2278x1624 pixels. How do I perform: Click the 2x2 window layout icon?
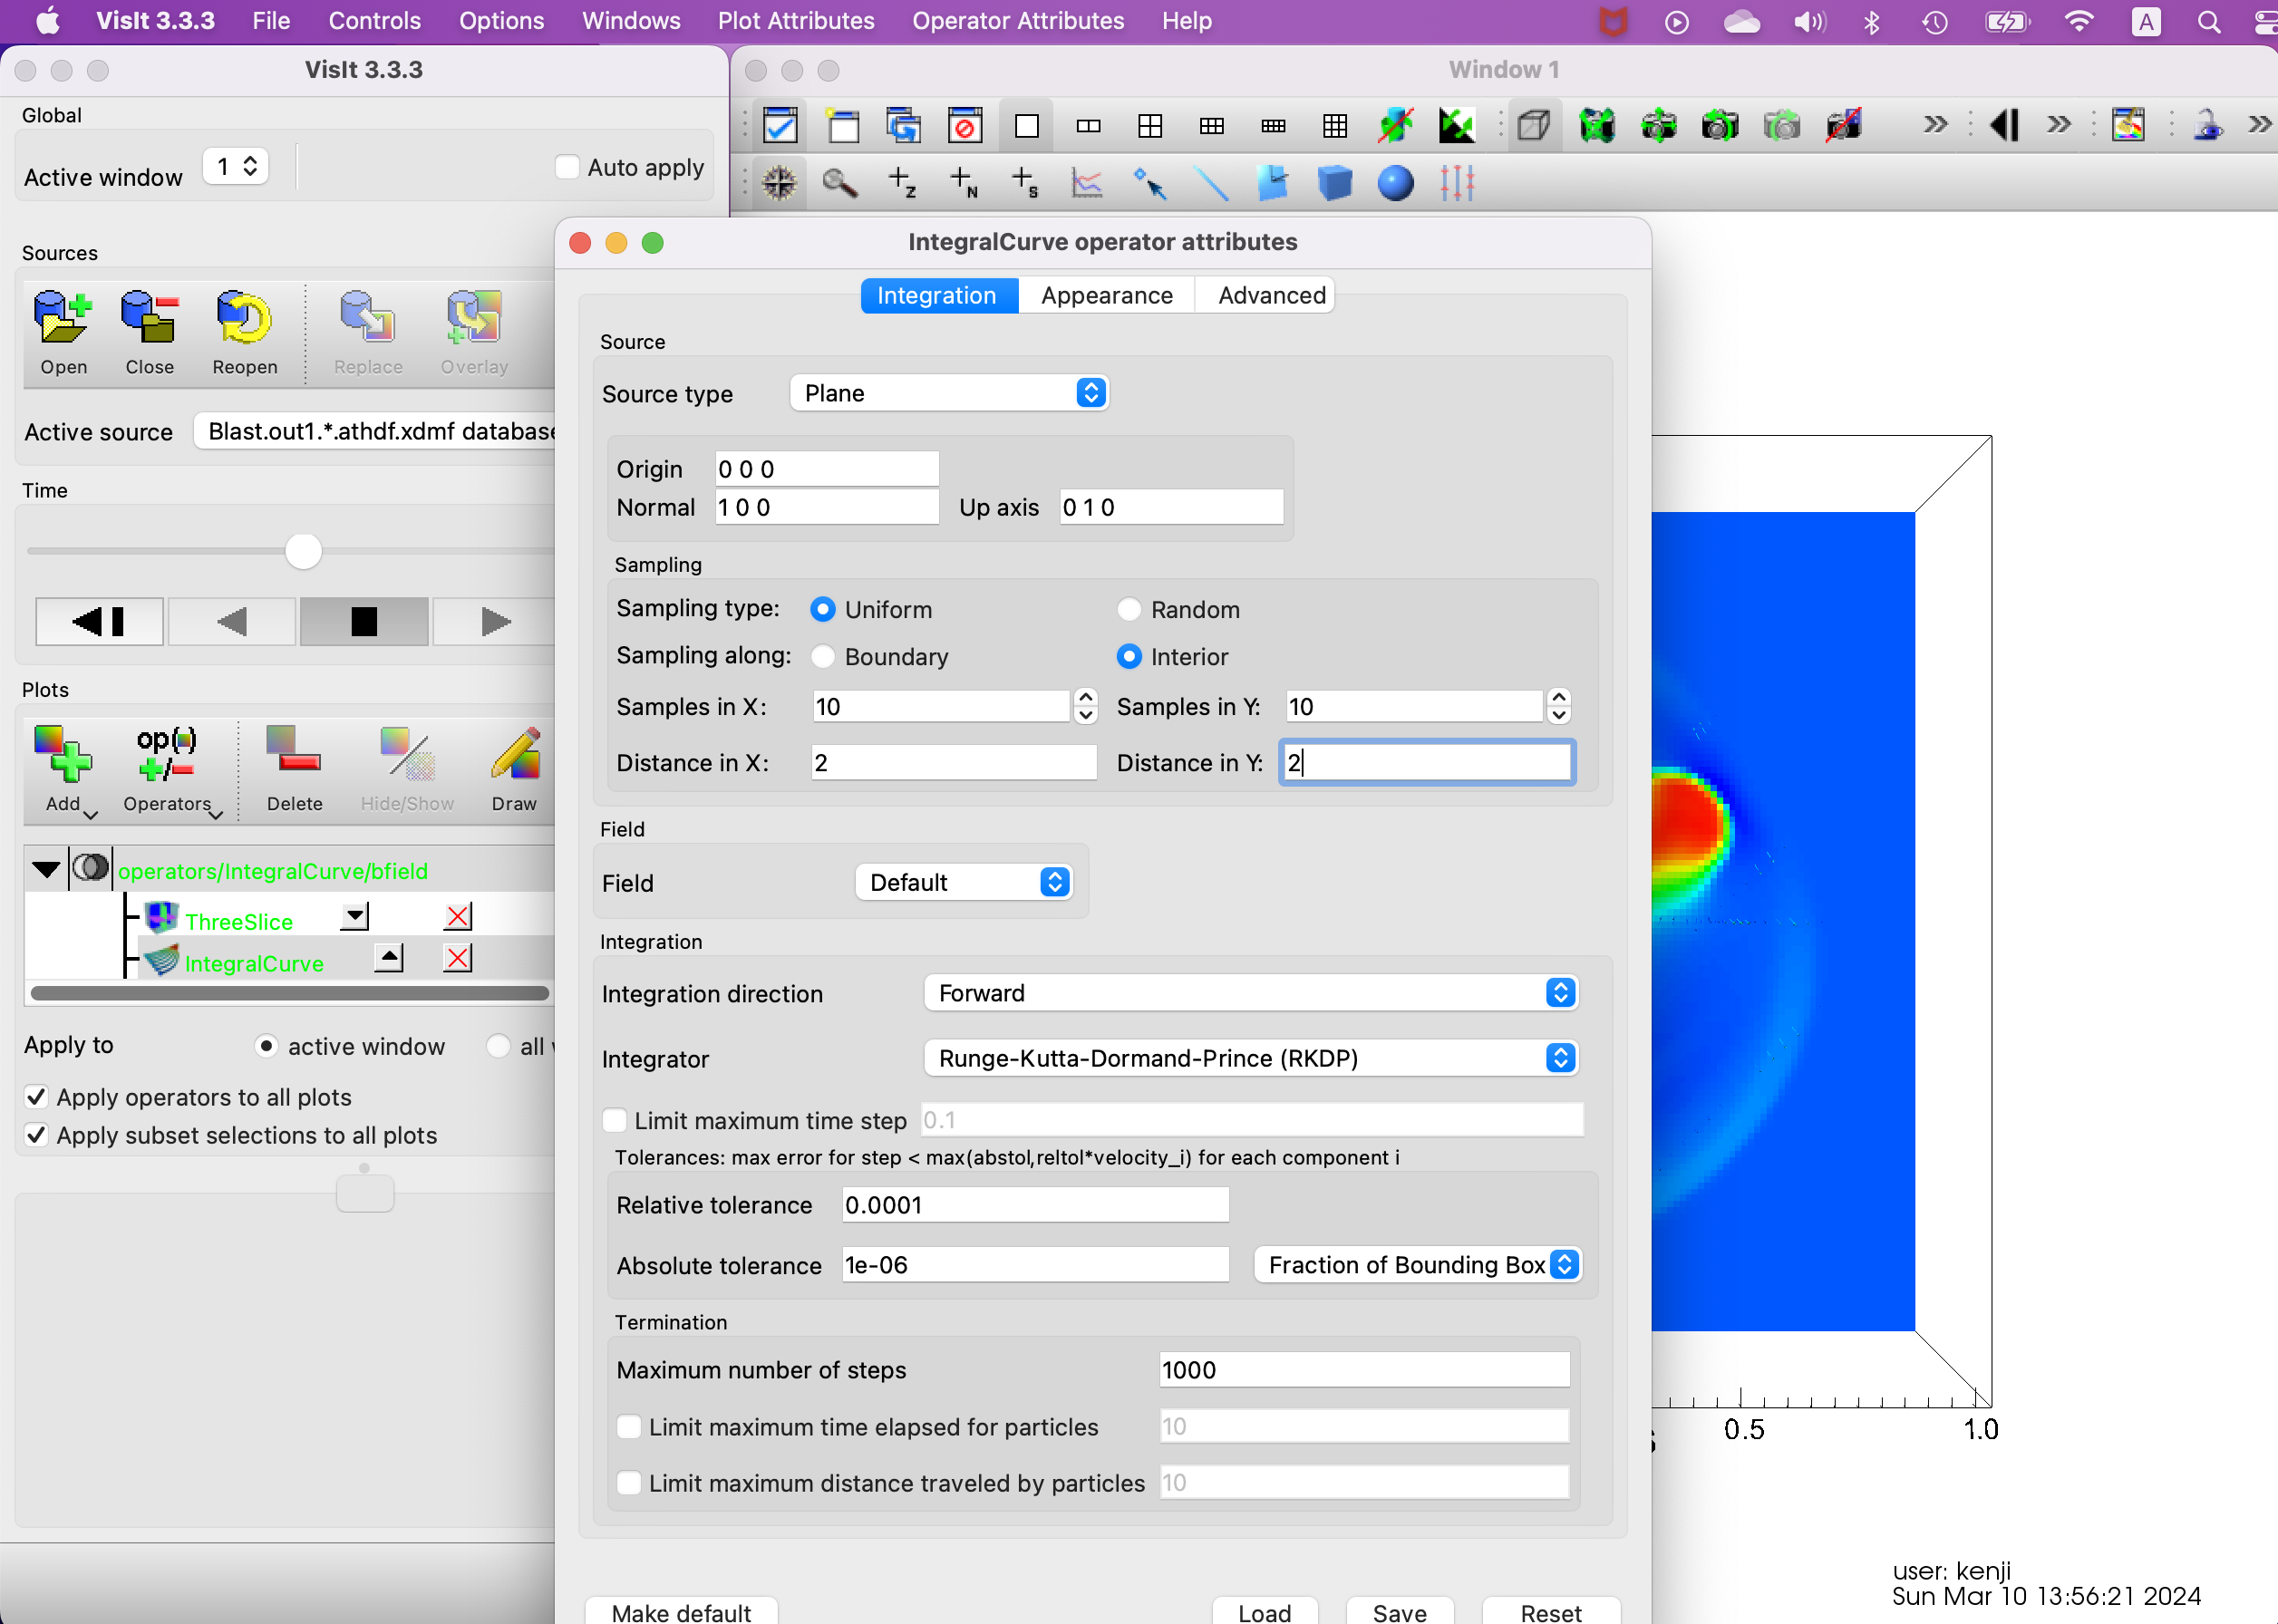point(1150,126)
